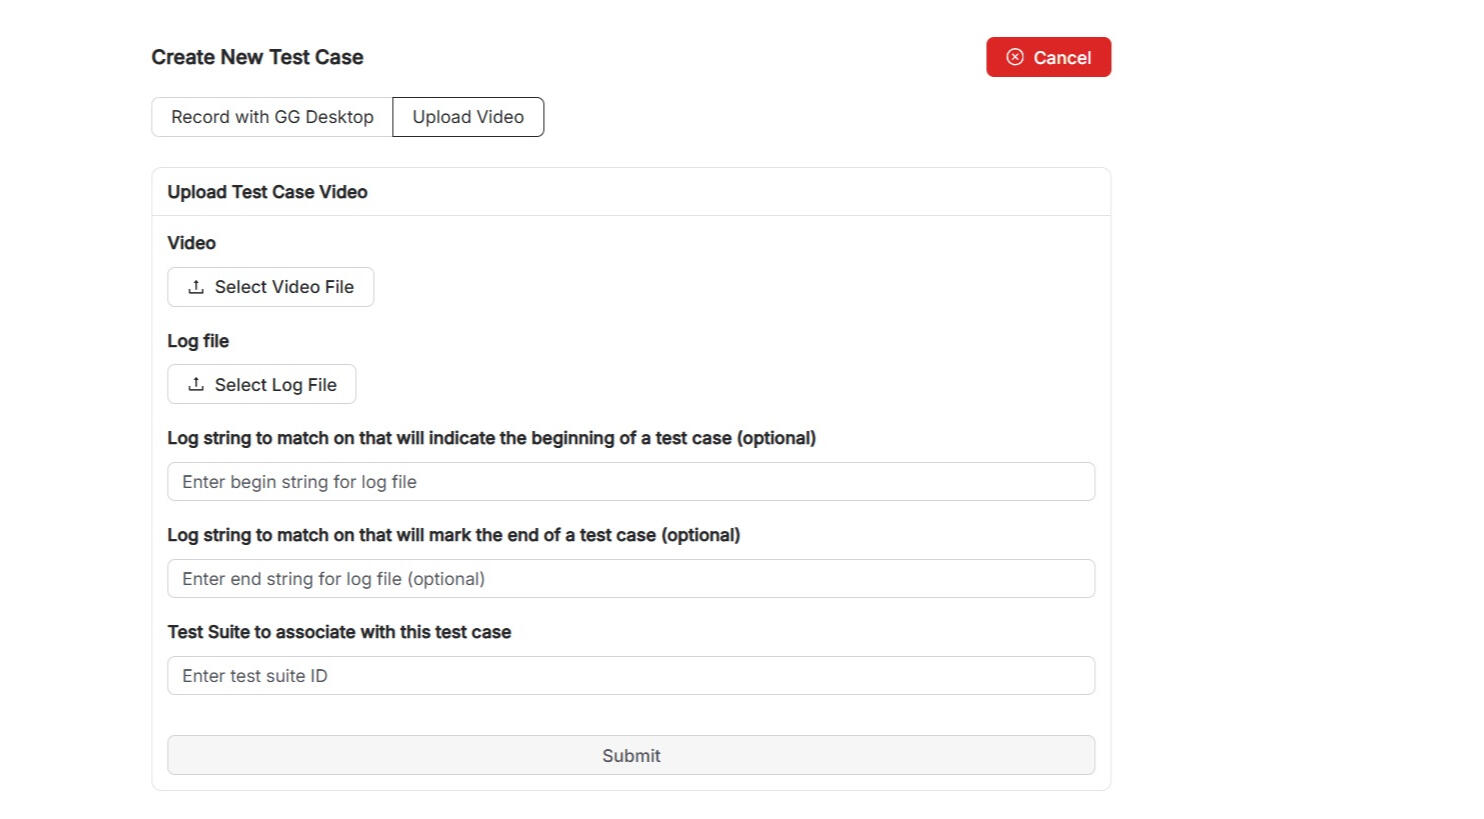Click the upload icon inside Select Log File
The height and width of the screenshot is (819, 1484).
pyautogui.click(x=196, y=384)
